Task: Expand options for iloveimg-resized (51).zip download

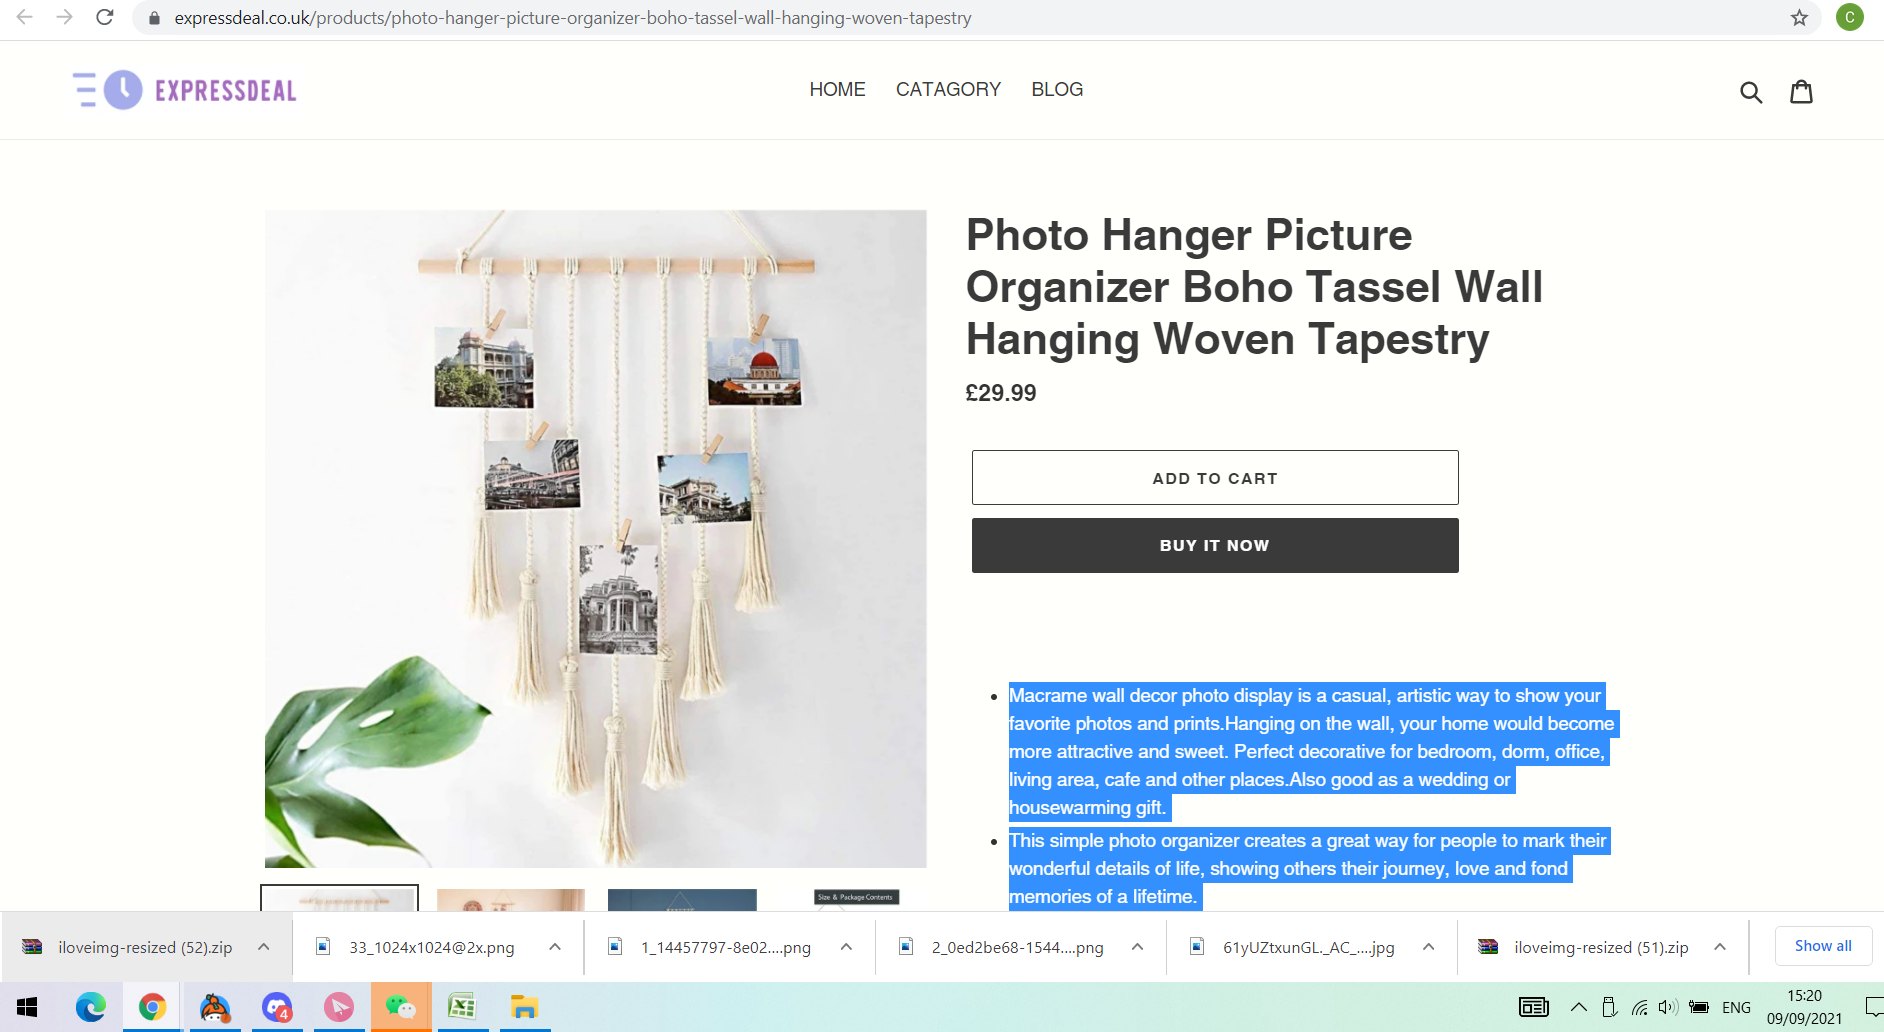Action: coord(1720,947)
